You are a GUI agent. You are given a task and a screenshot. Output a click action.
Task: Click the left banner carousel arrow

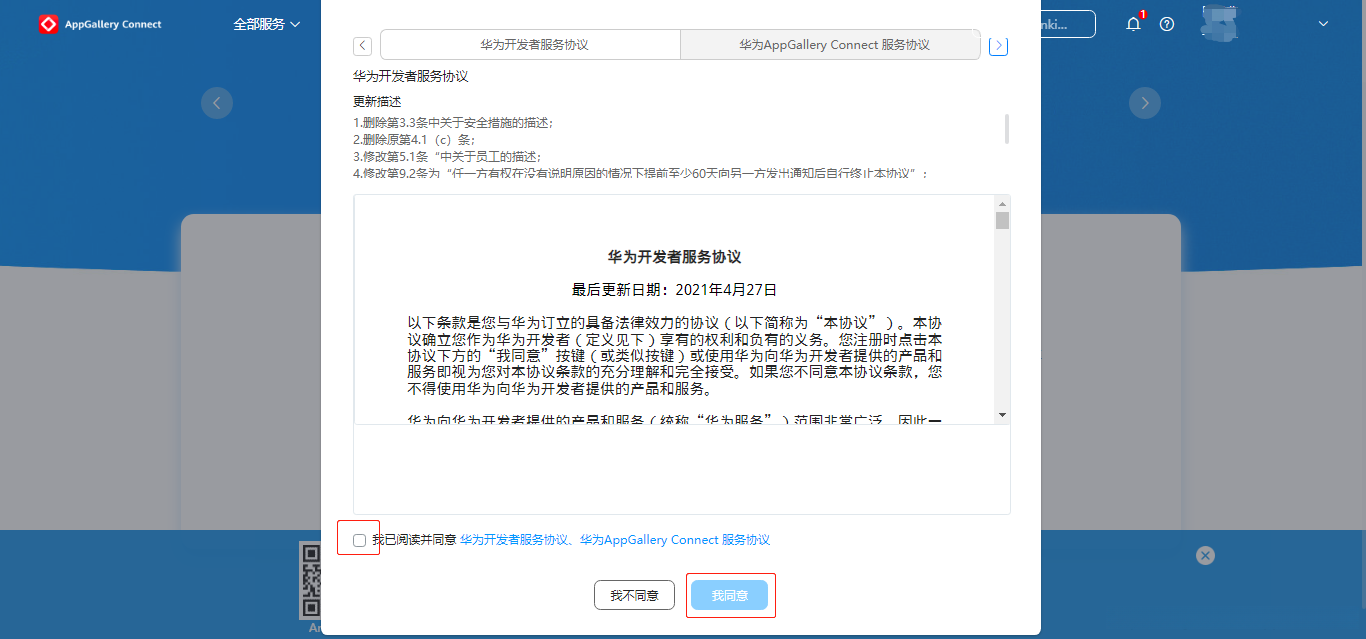tap(217, 102)
